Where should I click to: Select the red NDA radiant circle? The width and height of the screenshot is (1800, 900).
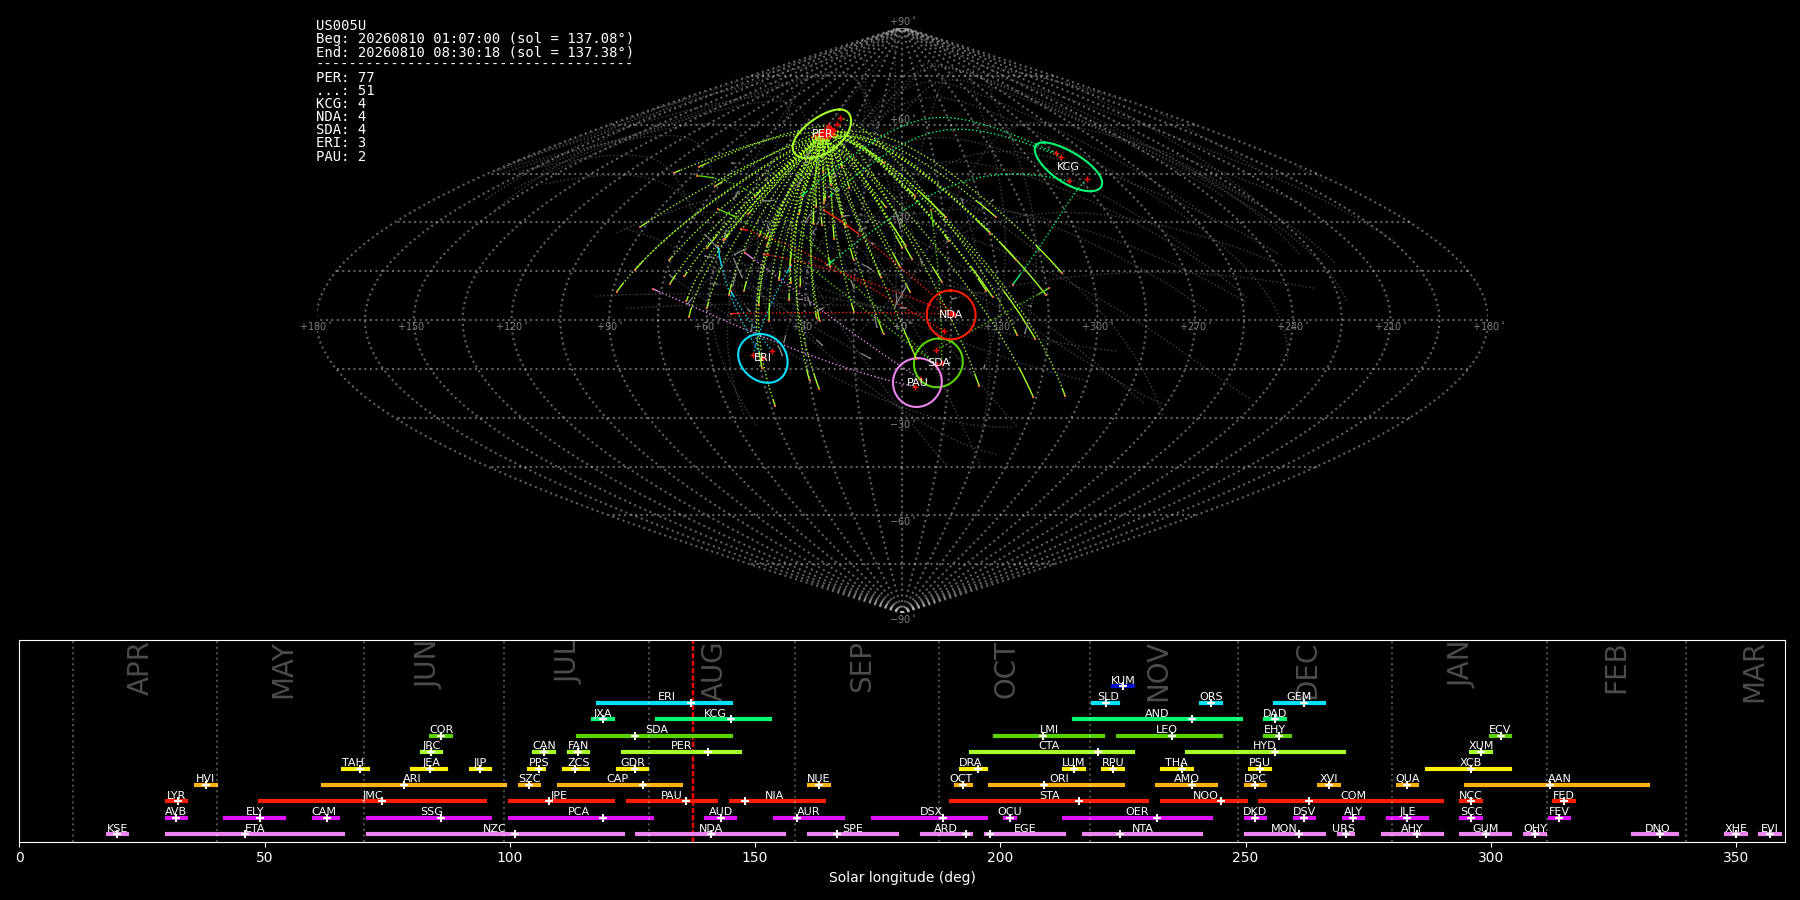click(951, 315)
